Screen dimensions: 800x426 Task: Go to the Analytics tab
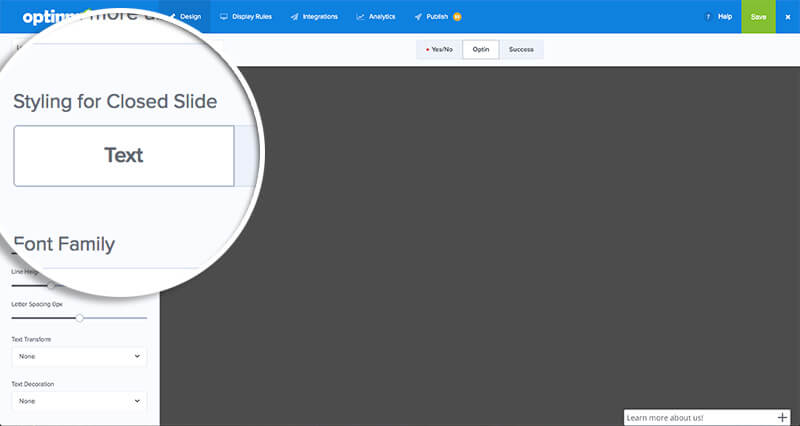click(376, 16)
